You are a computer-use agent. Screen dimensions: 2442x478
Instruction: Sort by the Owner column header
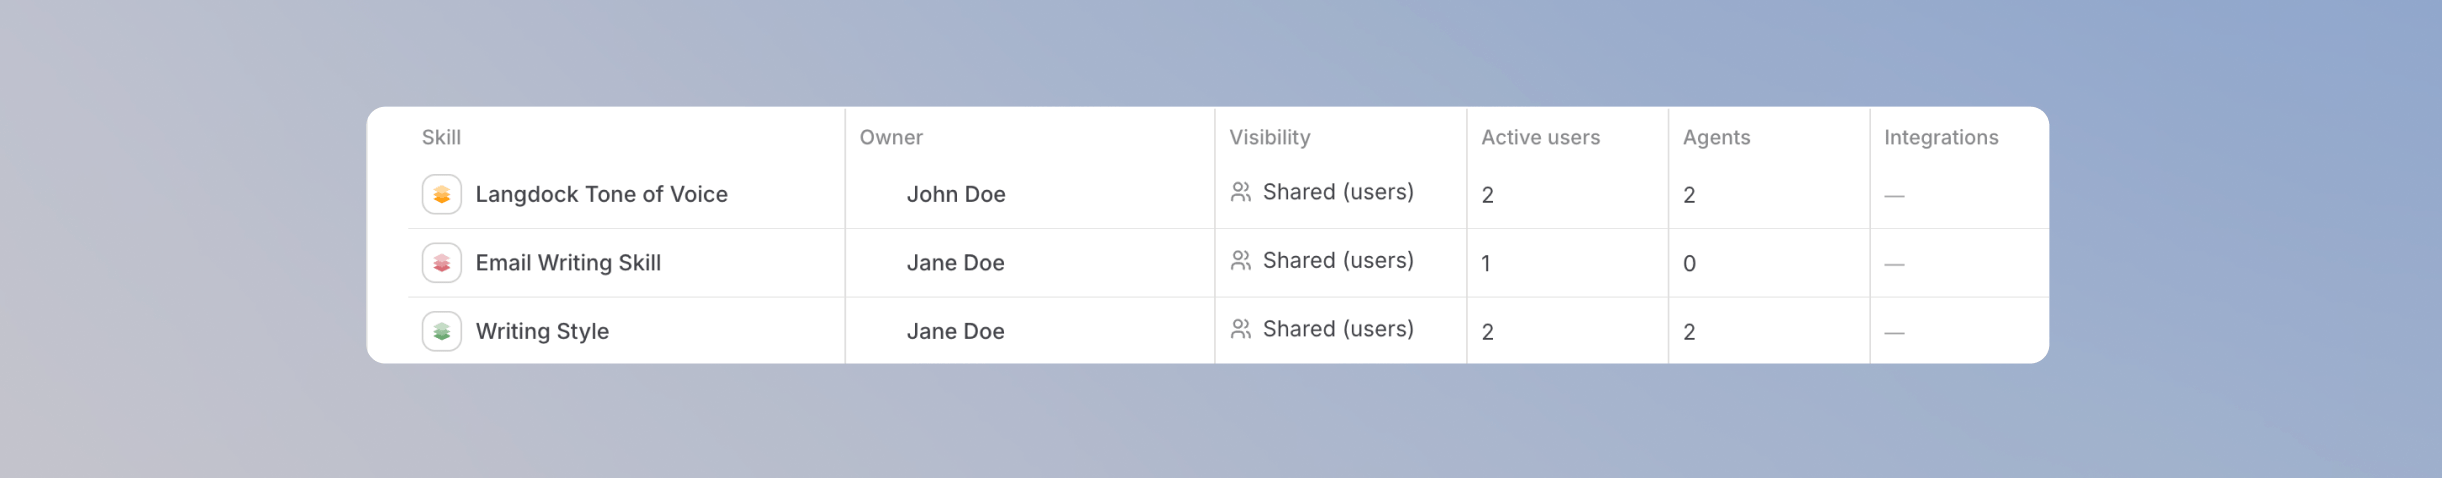click(x=891, y=137)
